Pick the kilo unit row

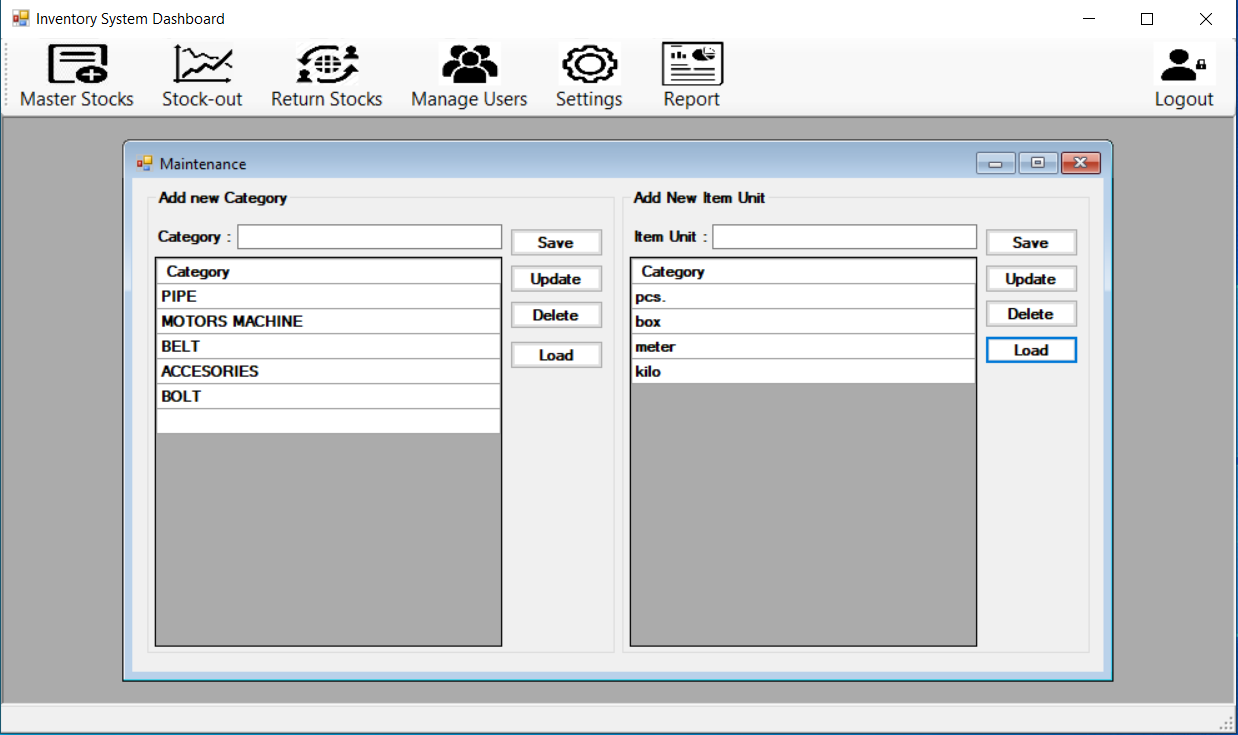pyautogui.click(x=803, y=371)
